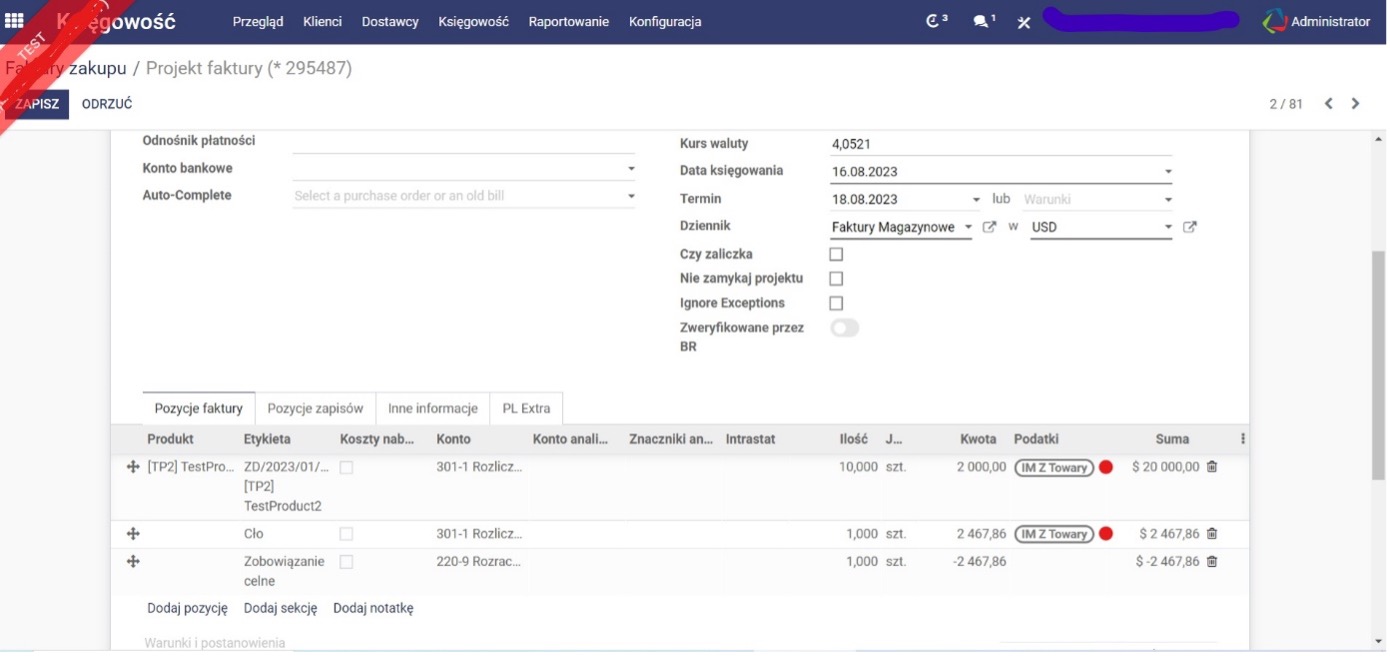Open external link for USD currency
The height and width of the screenshot is (656, 1390).
(x=1190, y=227)
